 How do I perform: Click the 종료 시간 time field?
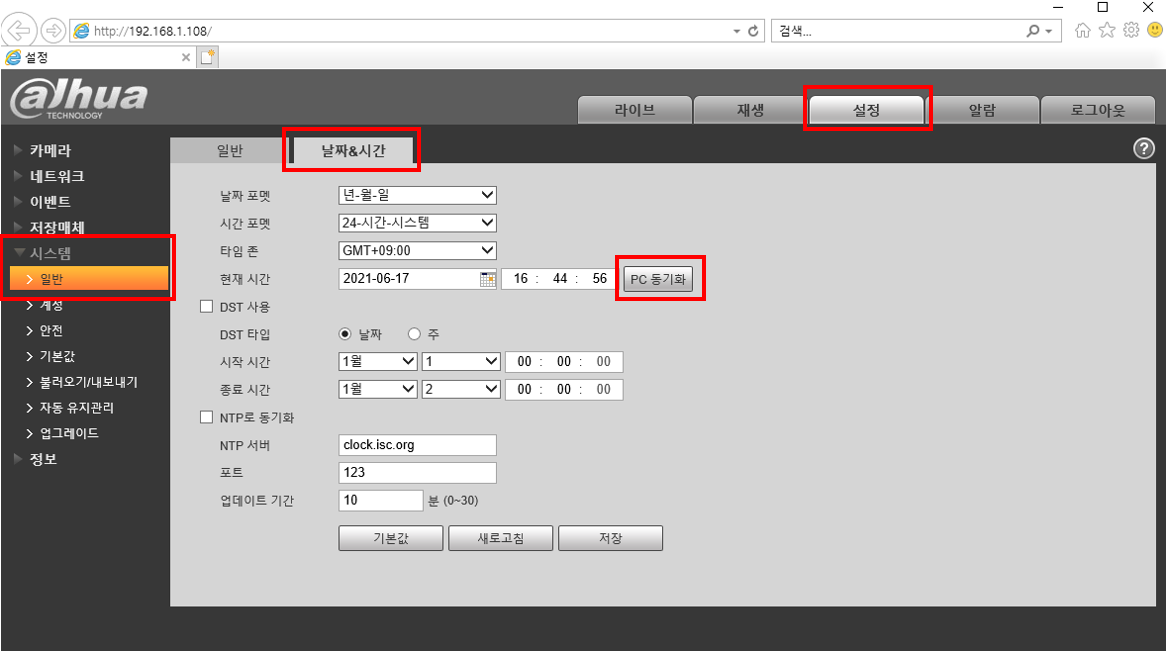point(564,389)
